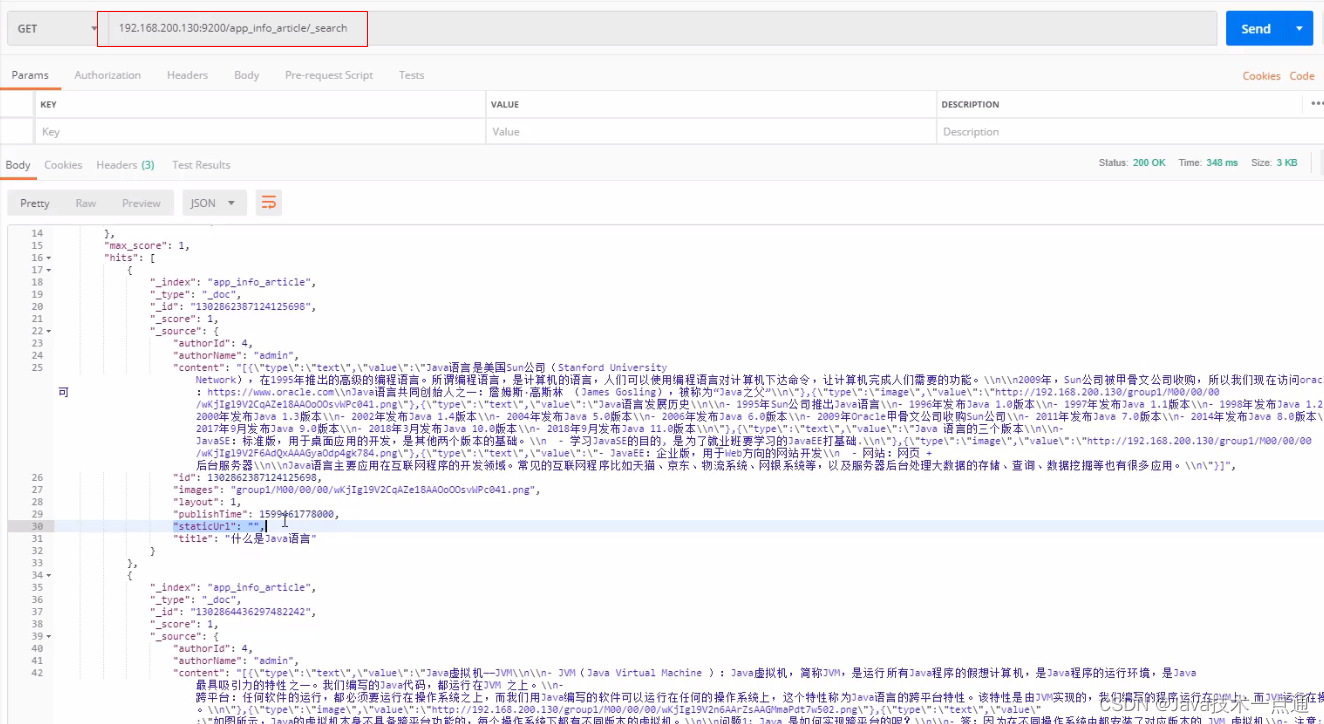This screenshot has width=1324, height=724.
Task: Select the Pretty view
Action: click(x=35, y=203)
